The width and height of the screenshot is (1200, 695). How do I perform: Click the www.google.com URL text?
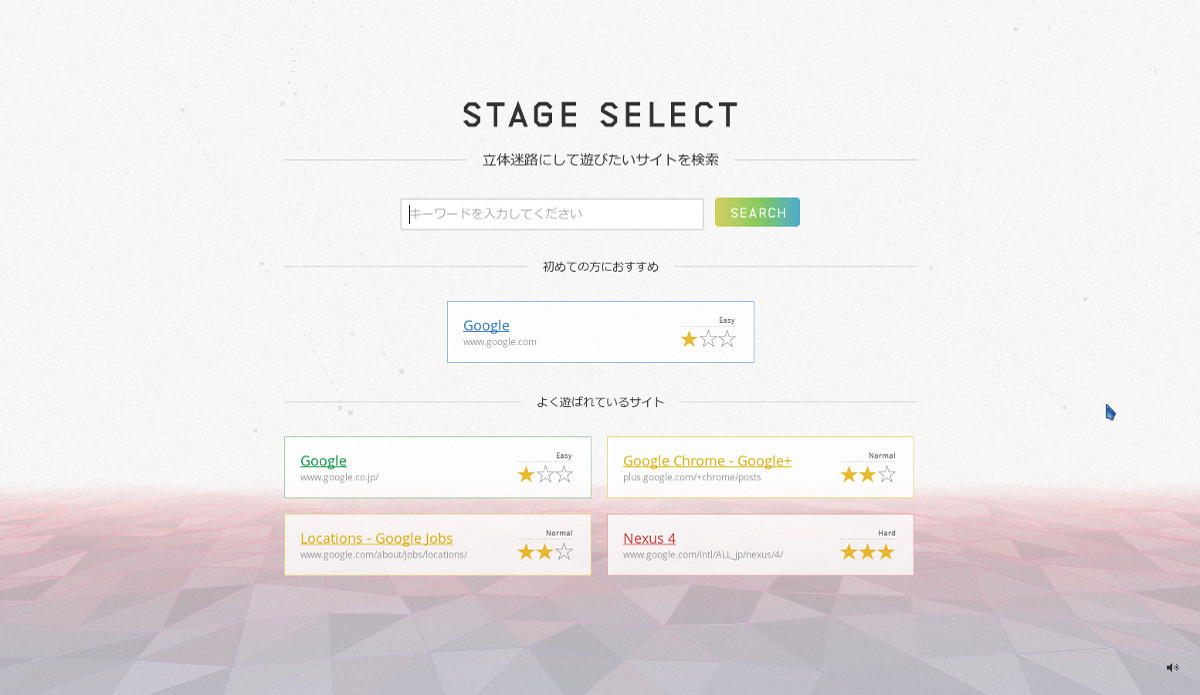click(x=499, y=342)
